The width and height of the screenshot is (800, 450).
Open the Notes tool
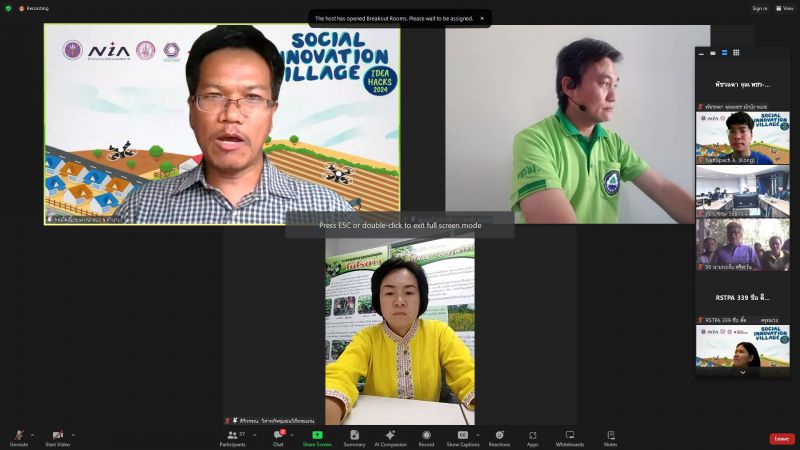pos(610,435)
